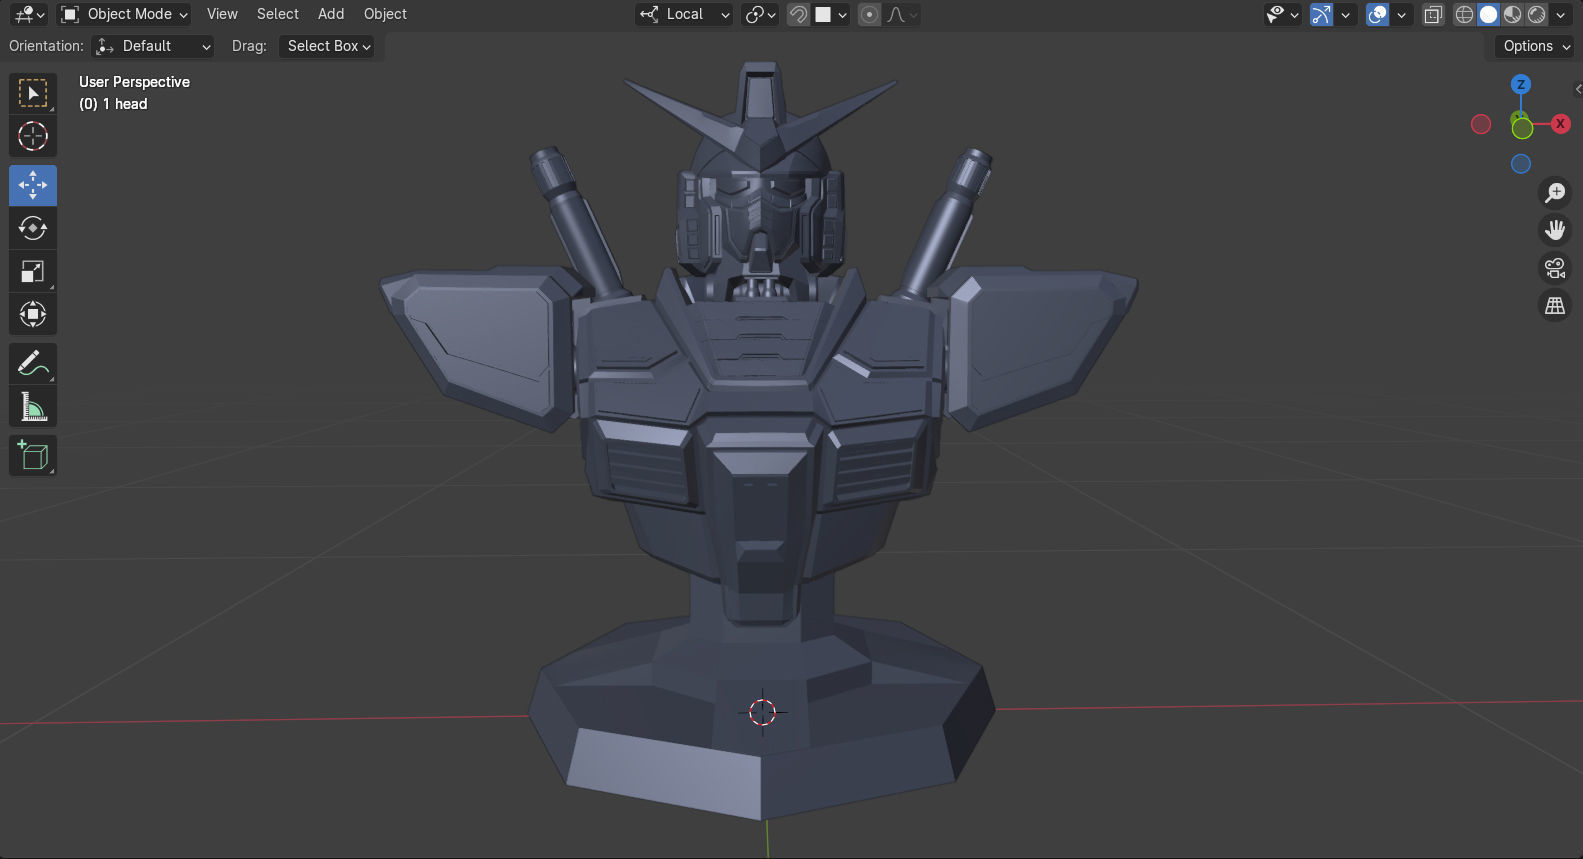Open the overlays options dropdown arrow
Screen dimensions: 1583x859
pos(1401,14)
